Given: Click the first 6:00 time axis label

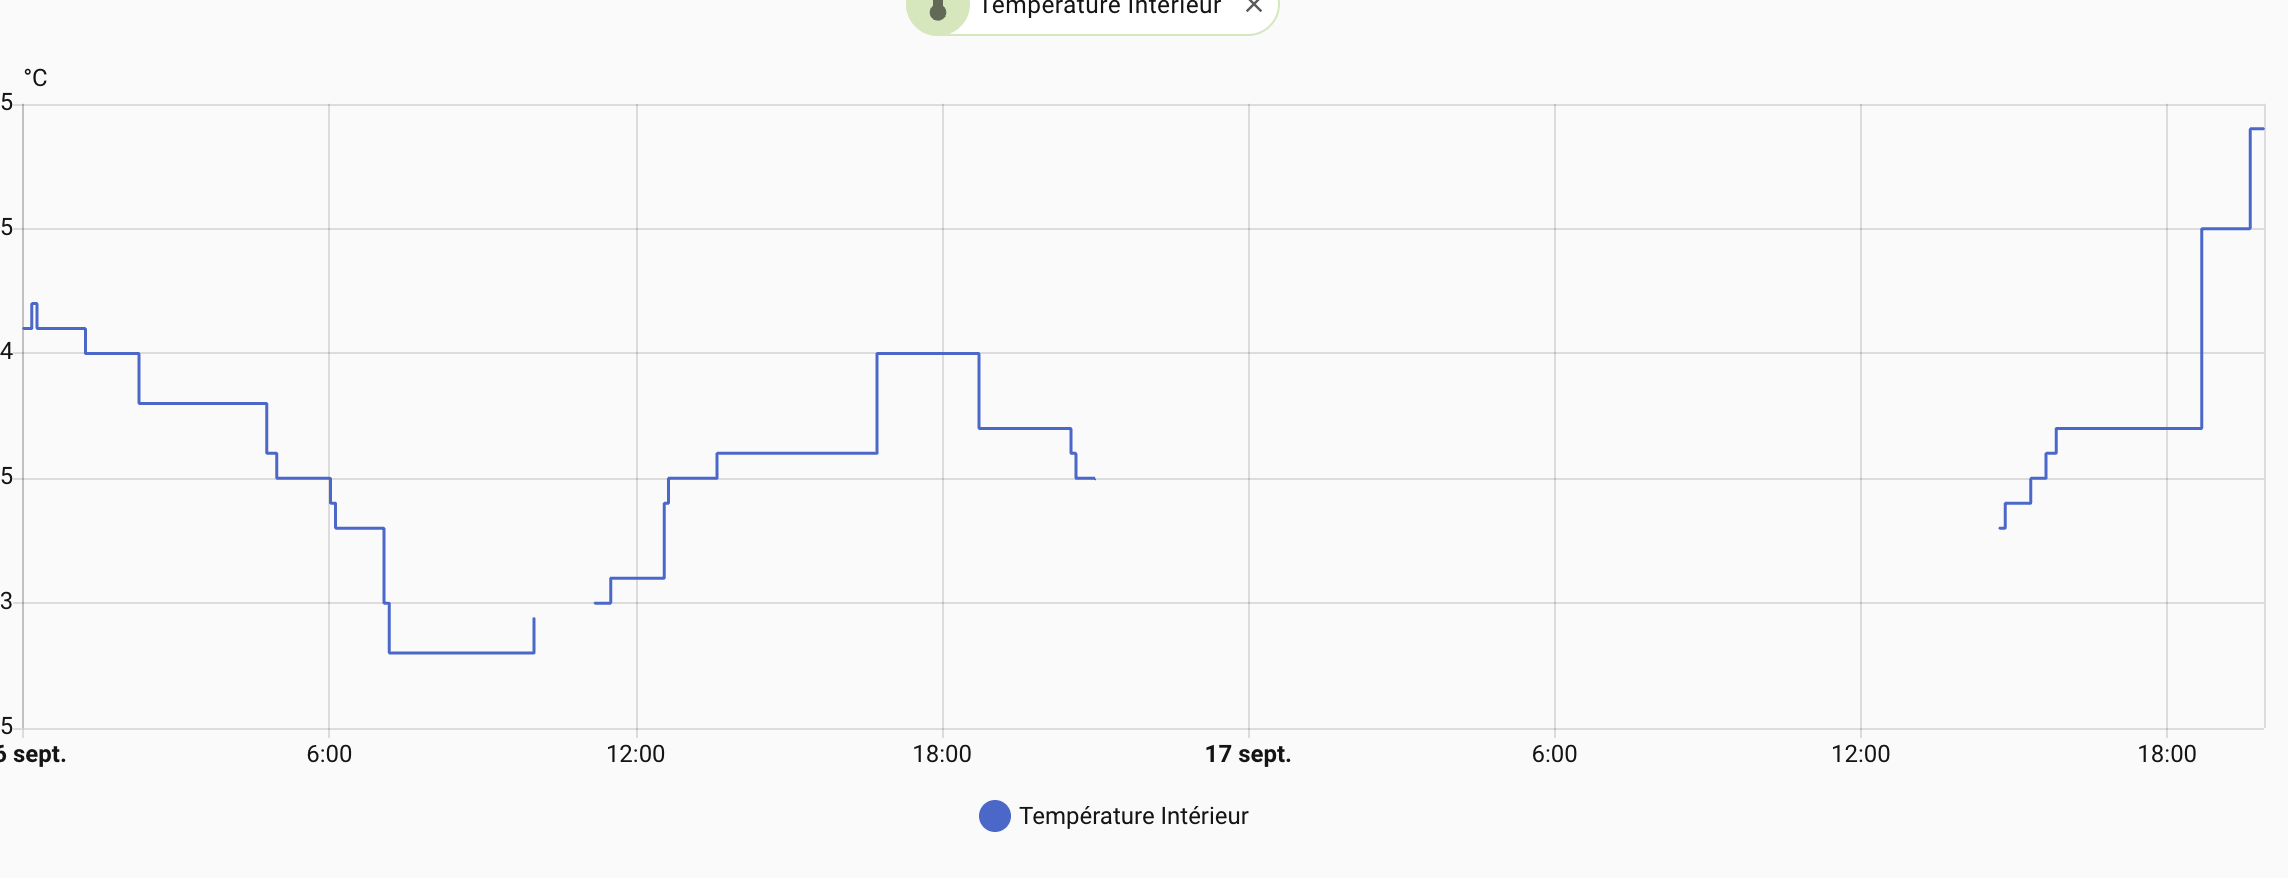Looking at the screenshot, I should pos(329,754).
